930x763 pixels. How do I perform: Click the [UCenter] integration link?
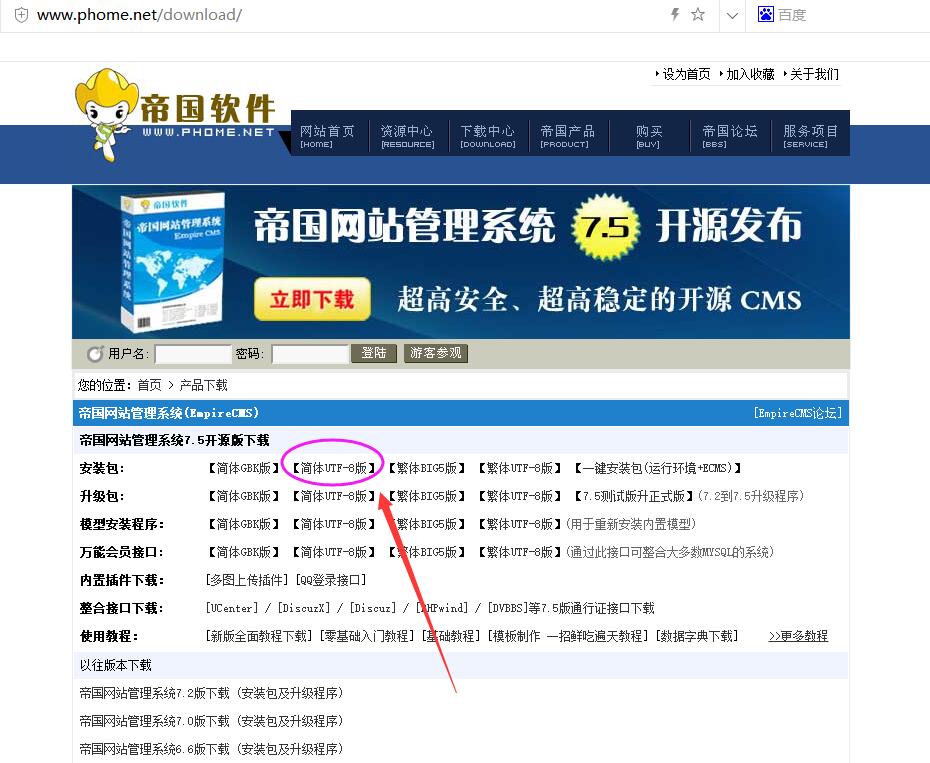point(232,608)
